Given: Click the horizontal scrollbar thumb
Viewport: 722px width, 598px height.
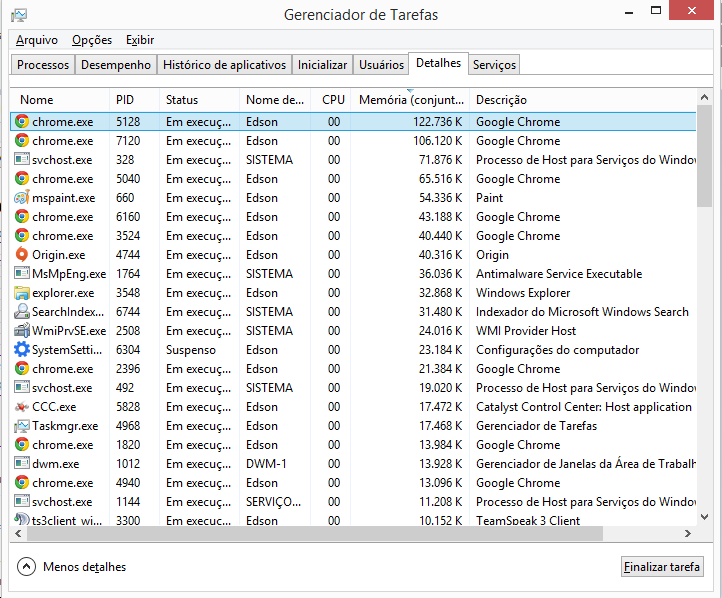Looking at the screenshot, I should click(x=314, y=534).
